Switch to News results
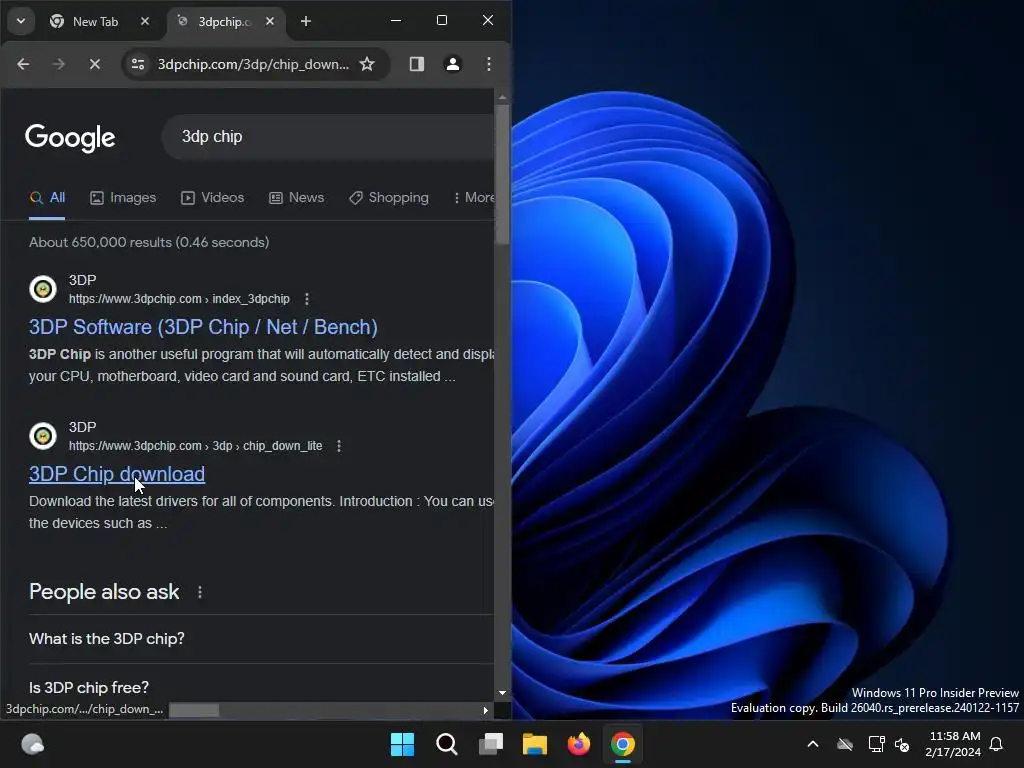This screenshot has height=768, width=1024. click(296, 197)
